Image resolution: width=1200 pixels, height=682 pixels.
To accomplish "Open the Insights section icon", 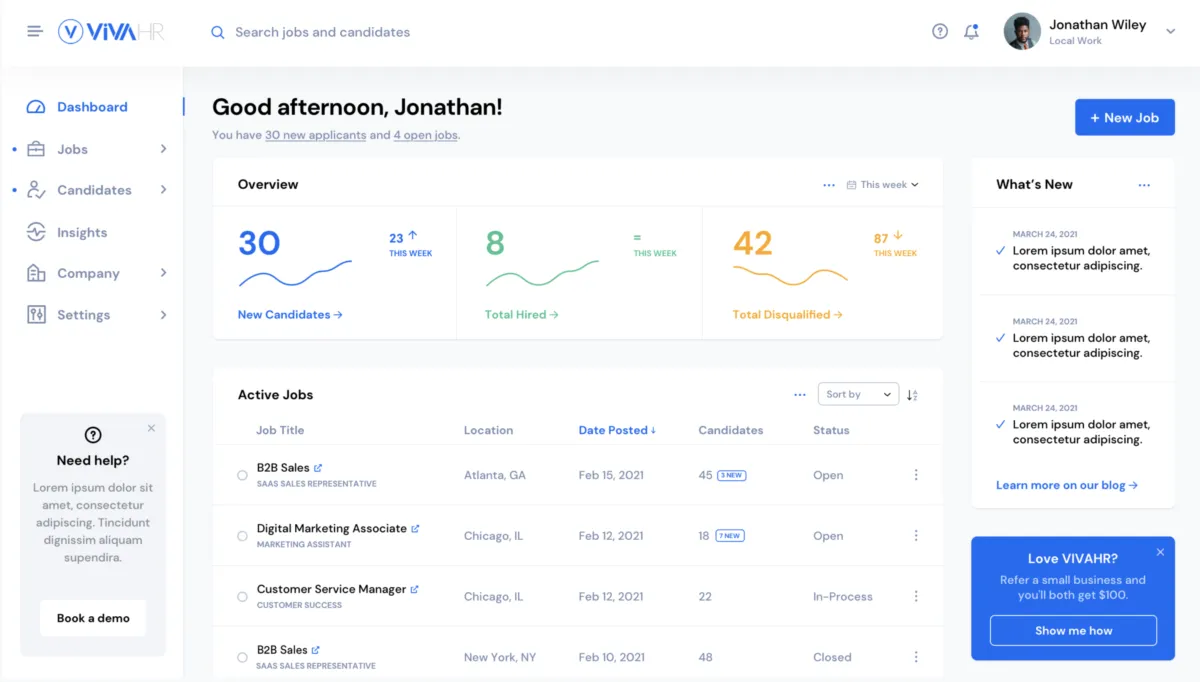I will coord(35,231).
